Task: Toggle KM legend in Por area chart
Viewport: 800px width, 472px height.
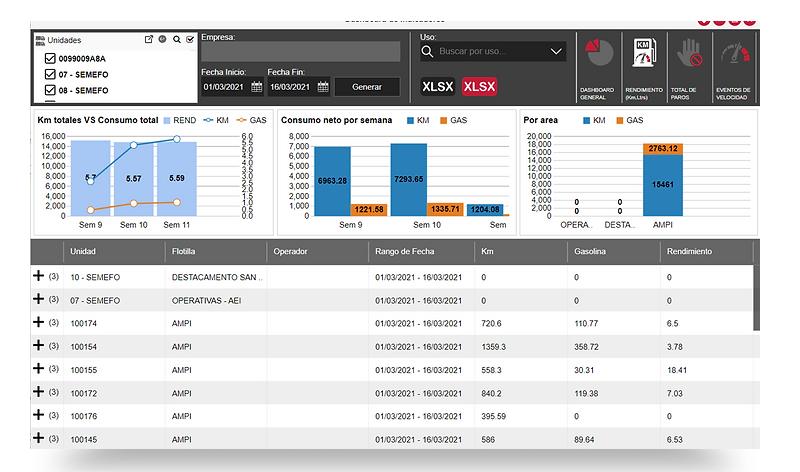Action: pyautogui.click(x=594, y=120)
